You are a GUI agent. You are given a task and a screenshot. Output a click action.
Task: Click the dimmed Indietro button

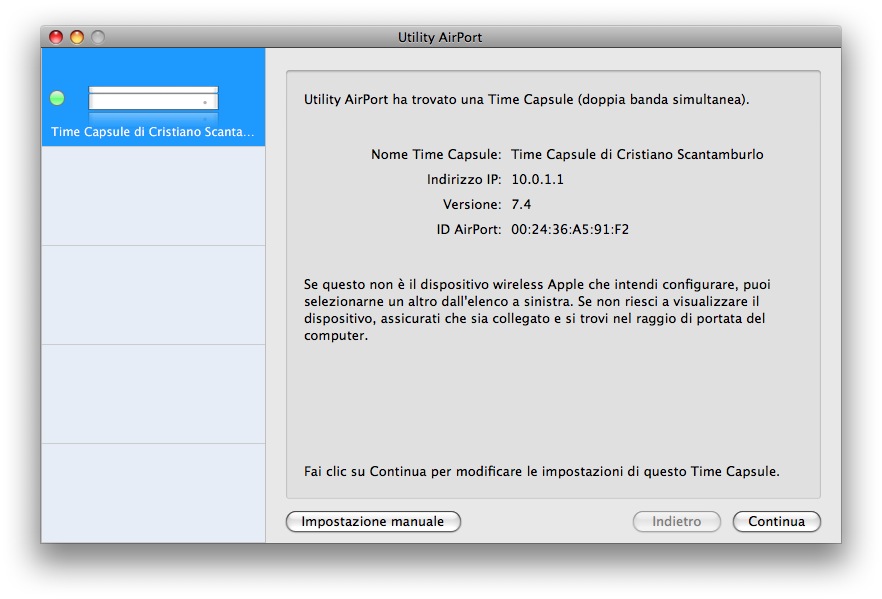[x=676, y=521]
